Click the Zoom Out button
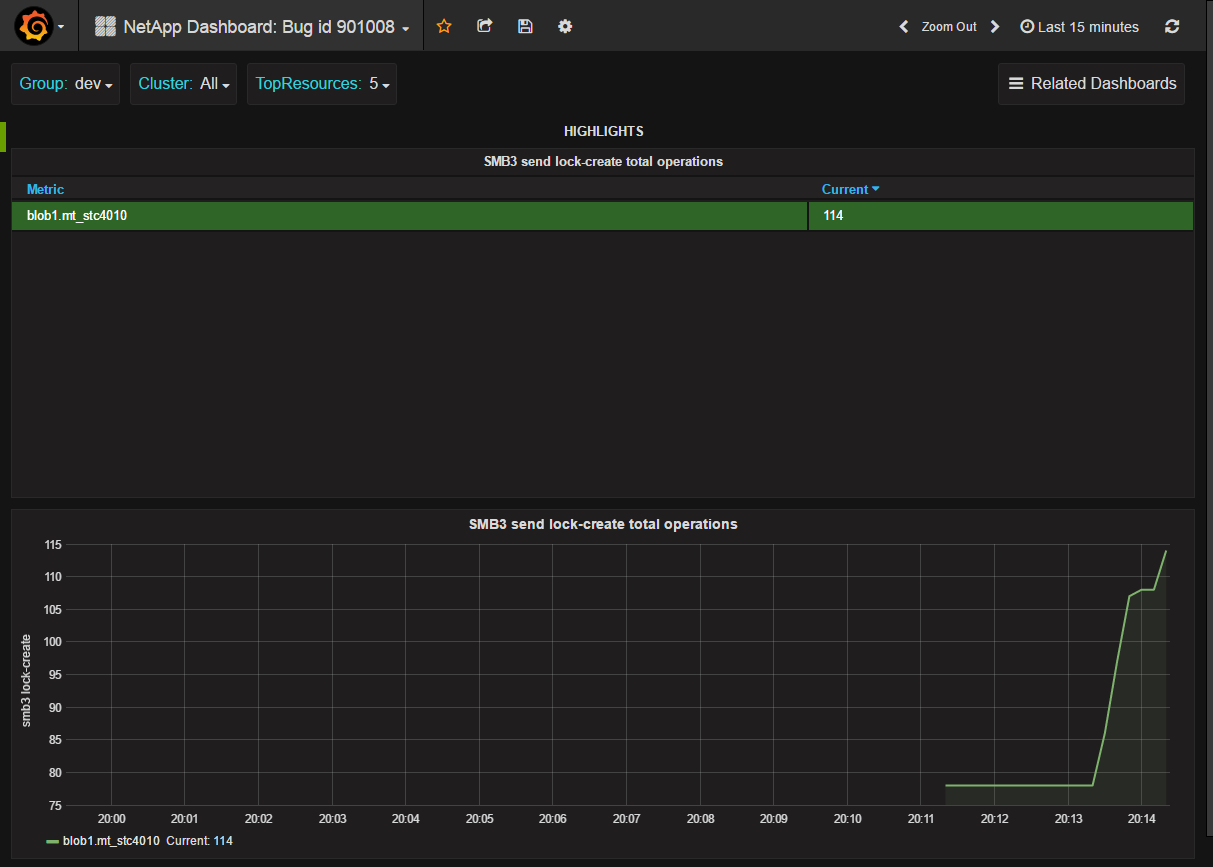Screen dimensions: 1213x867 (x=949, y=27)
